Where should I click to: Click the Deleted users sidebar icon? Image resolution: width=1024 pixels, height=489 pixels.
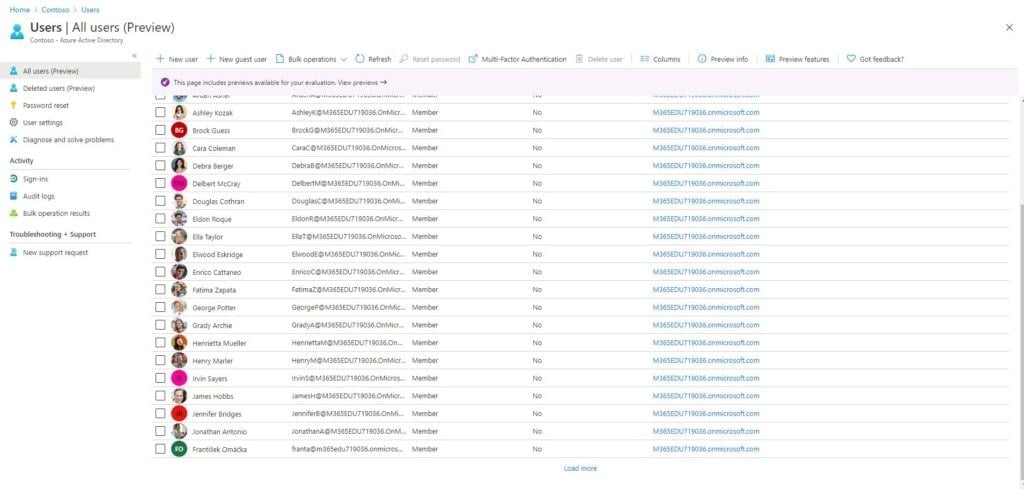[x=14, y=88]
